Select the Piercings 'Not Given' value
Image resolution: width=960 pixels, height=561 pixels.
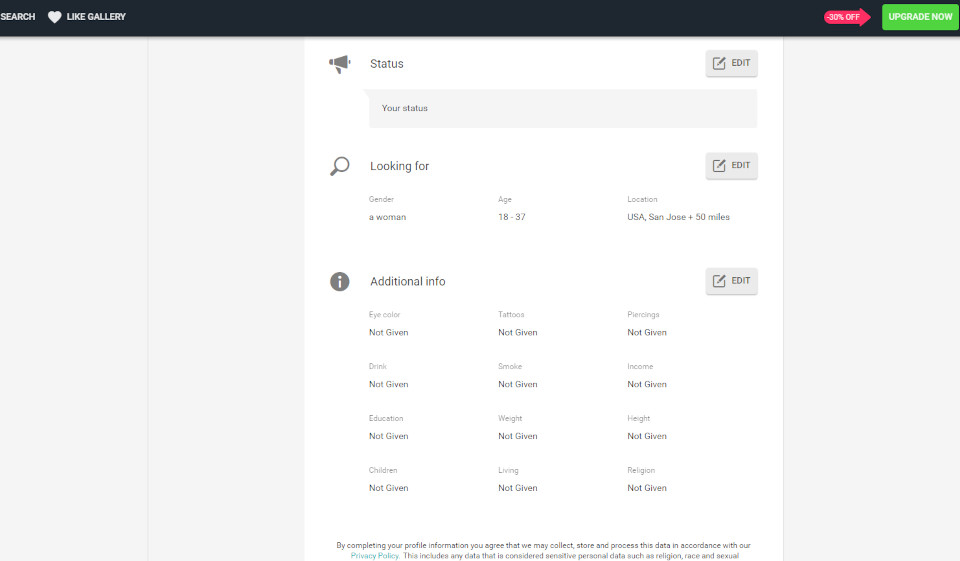click(x=647, y=333)
